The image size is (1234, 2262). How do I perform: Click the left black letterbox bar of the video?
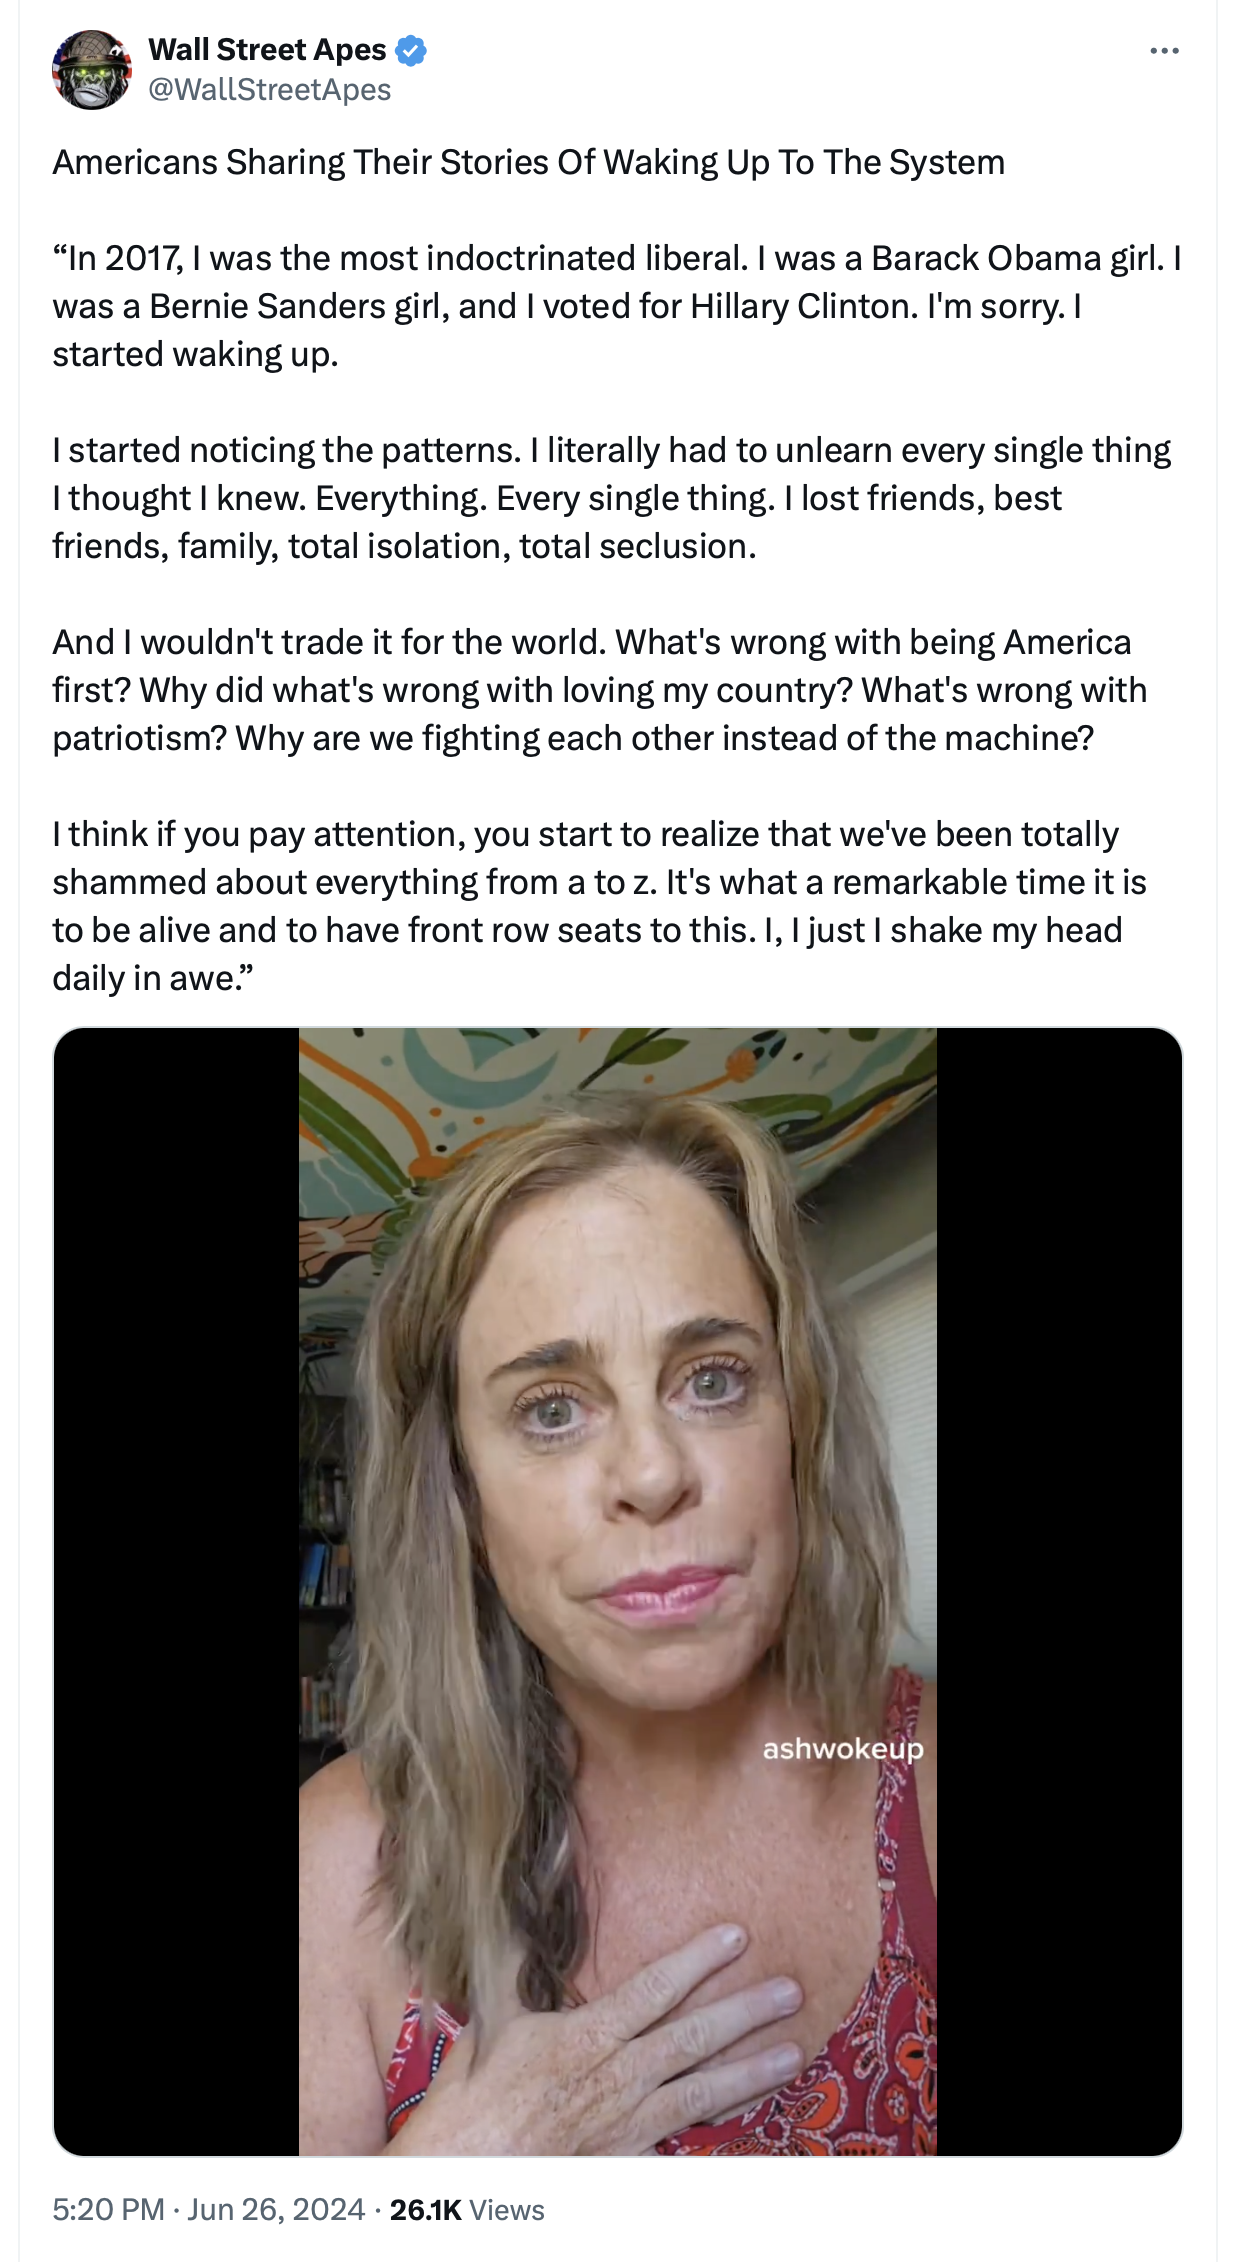click(176, 1591)
